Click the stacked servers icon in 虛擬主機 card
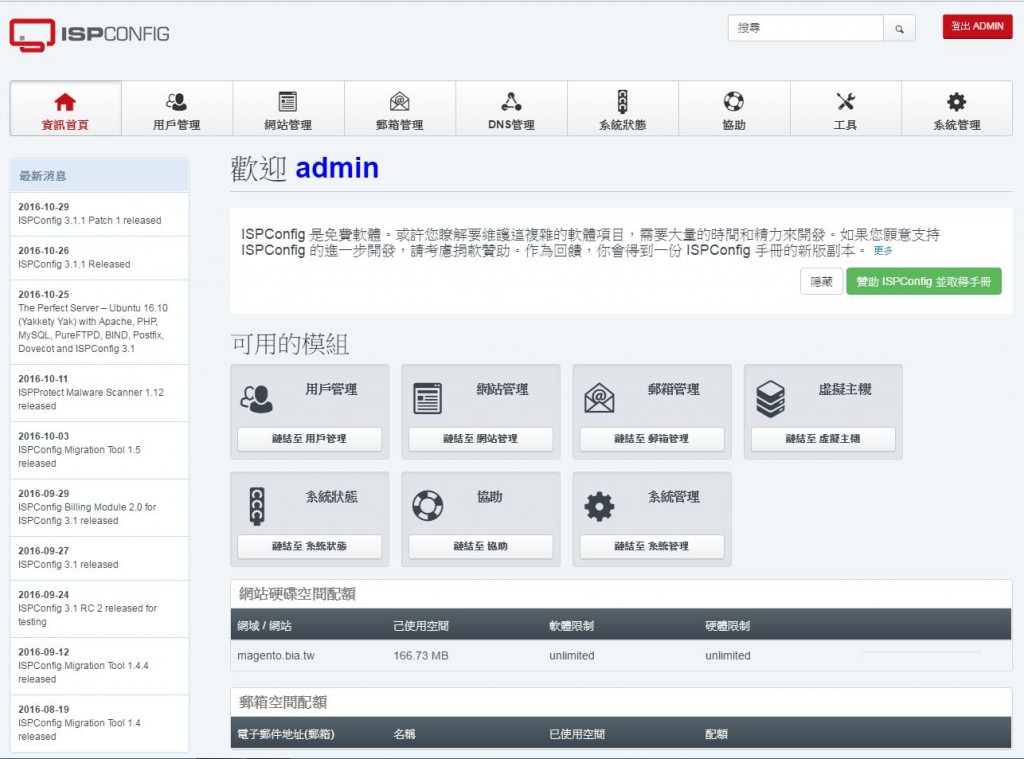Screen dimensions: 1024x759 (771, 398)
